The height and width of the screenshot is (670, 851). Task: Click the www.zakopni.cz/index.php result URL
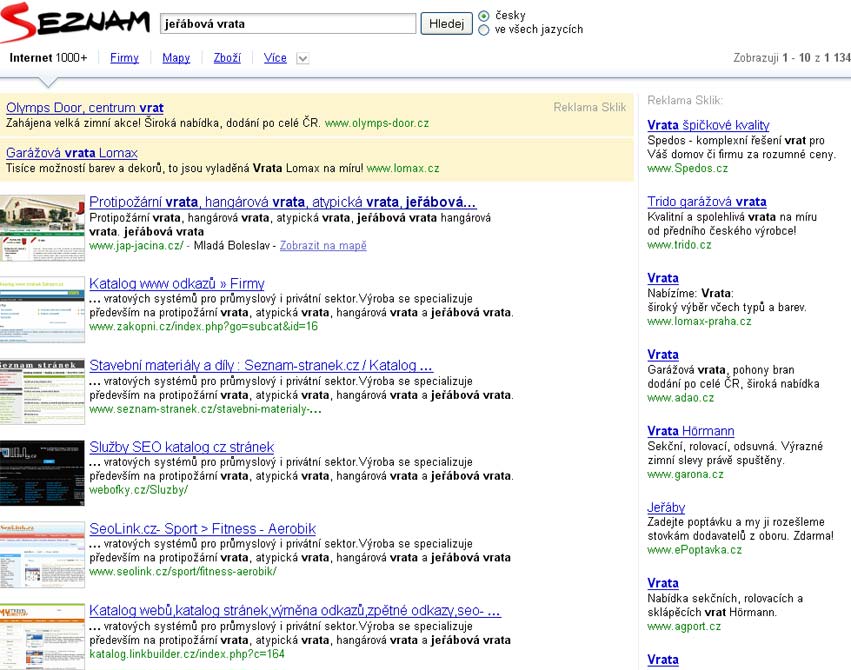click(204, 326)
